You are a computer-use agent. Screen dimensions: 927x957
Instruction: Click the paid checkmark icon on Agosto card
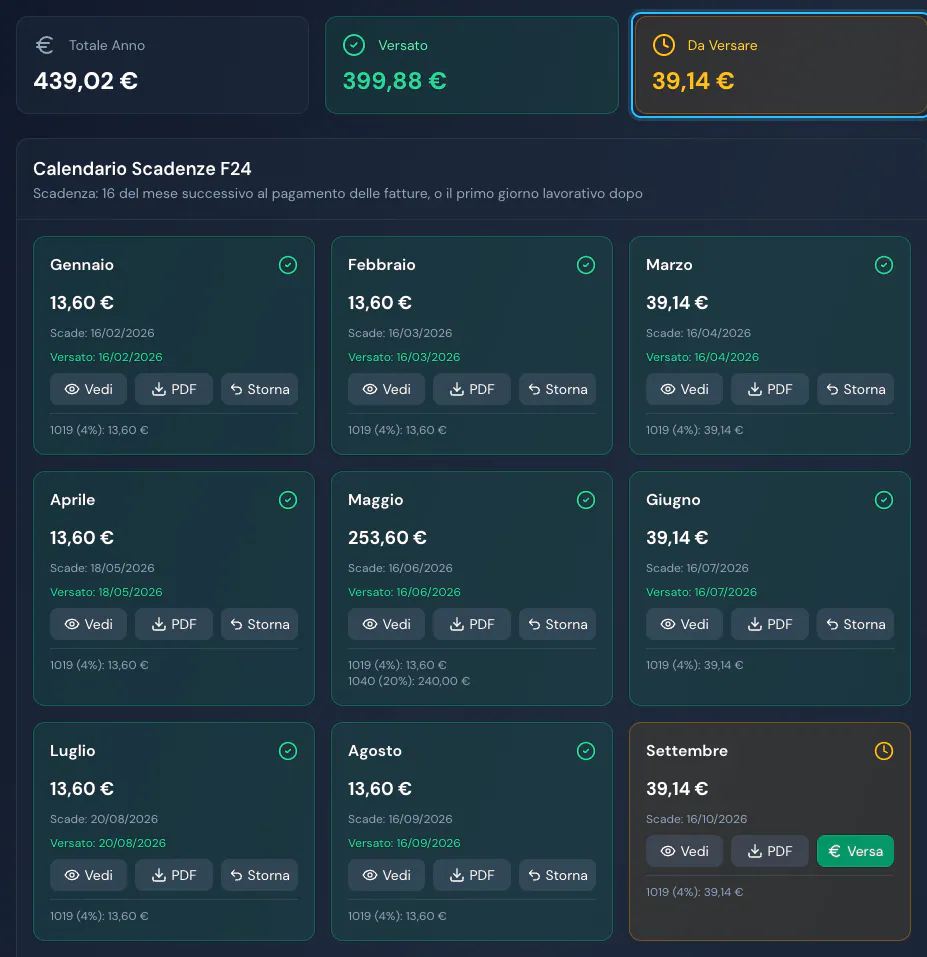pos(586,751)
